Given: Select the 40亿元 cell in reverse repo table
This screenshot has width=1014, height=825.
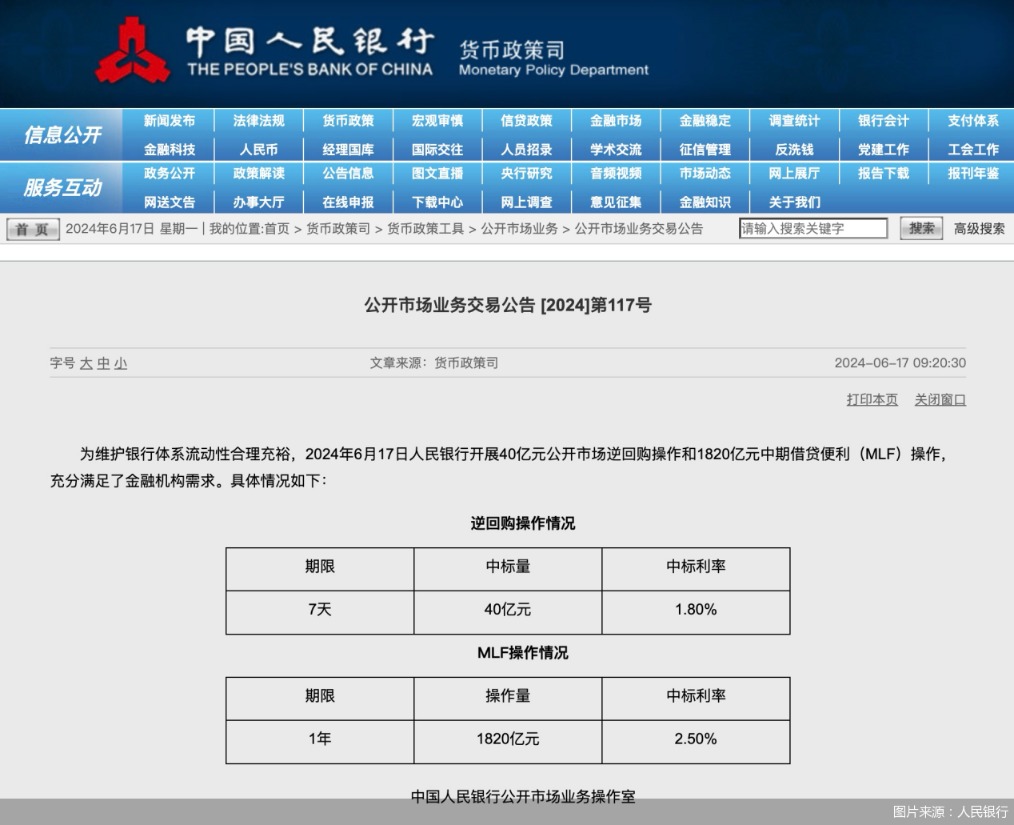Looking at the screenshot, I should point(508,612).
